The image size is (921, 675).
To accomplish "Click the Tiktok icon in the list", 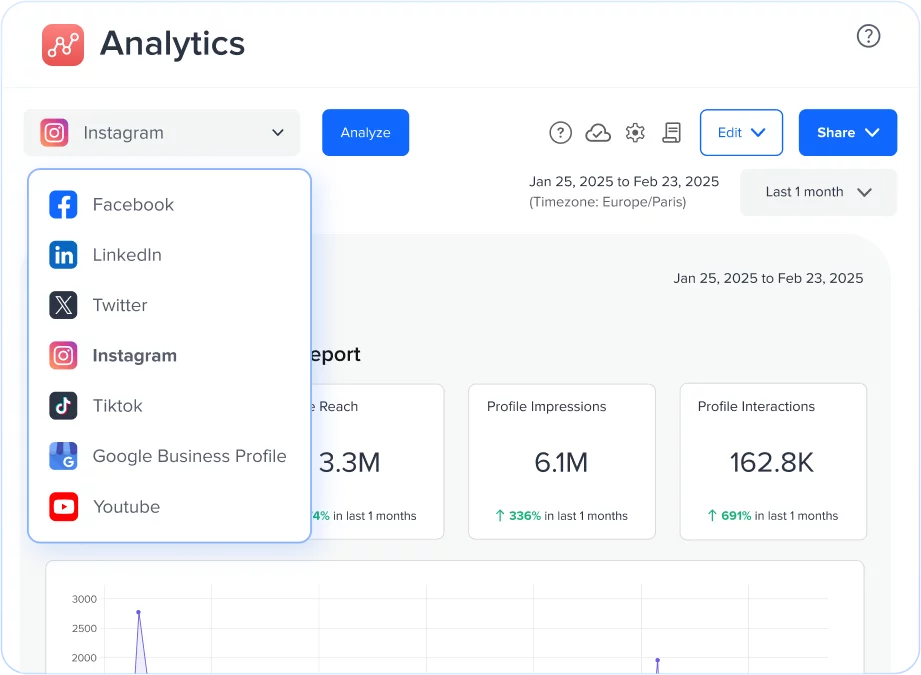I will pos(63,405).
